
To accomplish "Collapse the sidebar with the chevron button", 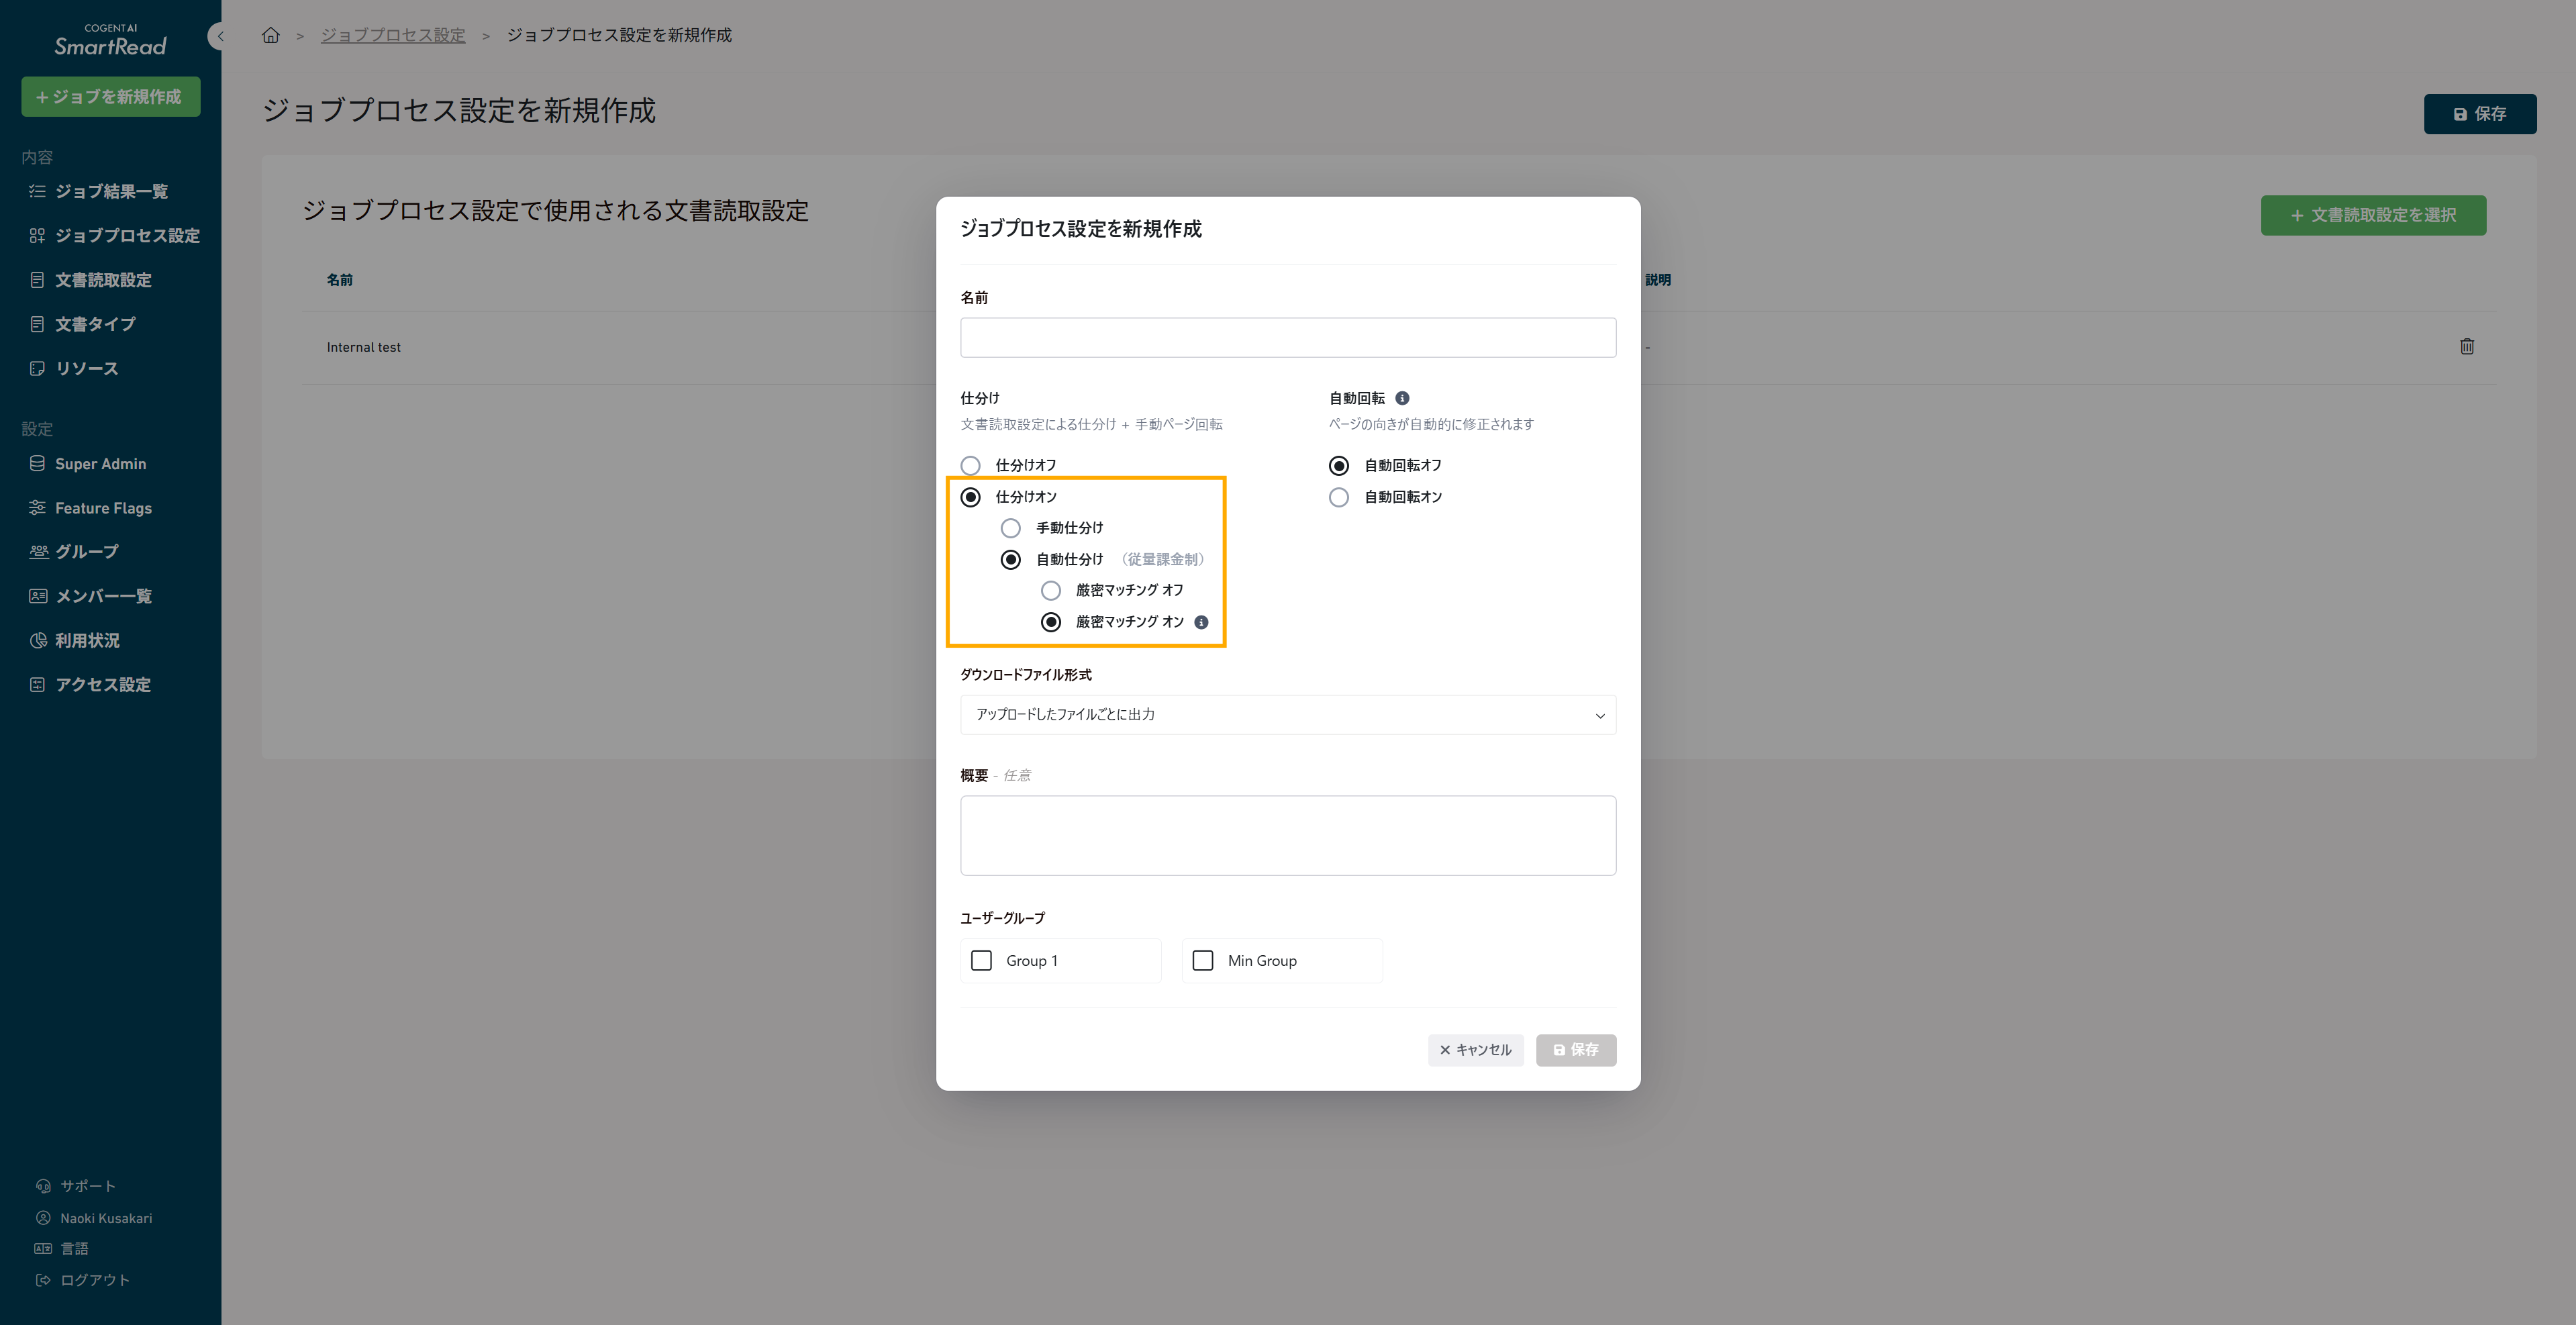I will 219,37.
